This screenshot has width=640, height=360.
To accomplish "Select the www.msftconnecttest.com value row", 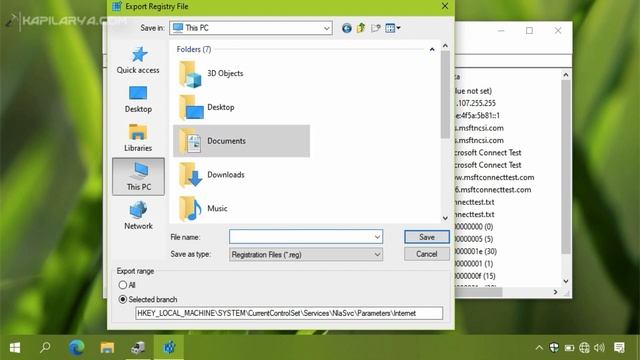I will (x=494, y=178).
